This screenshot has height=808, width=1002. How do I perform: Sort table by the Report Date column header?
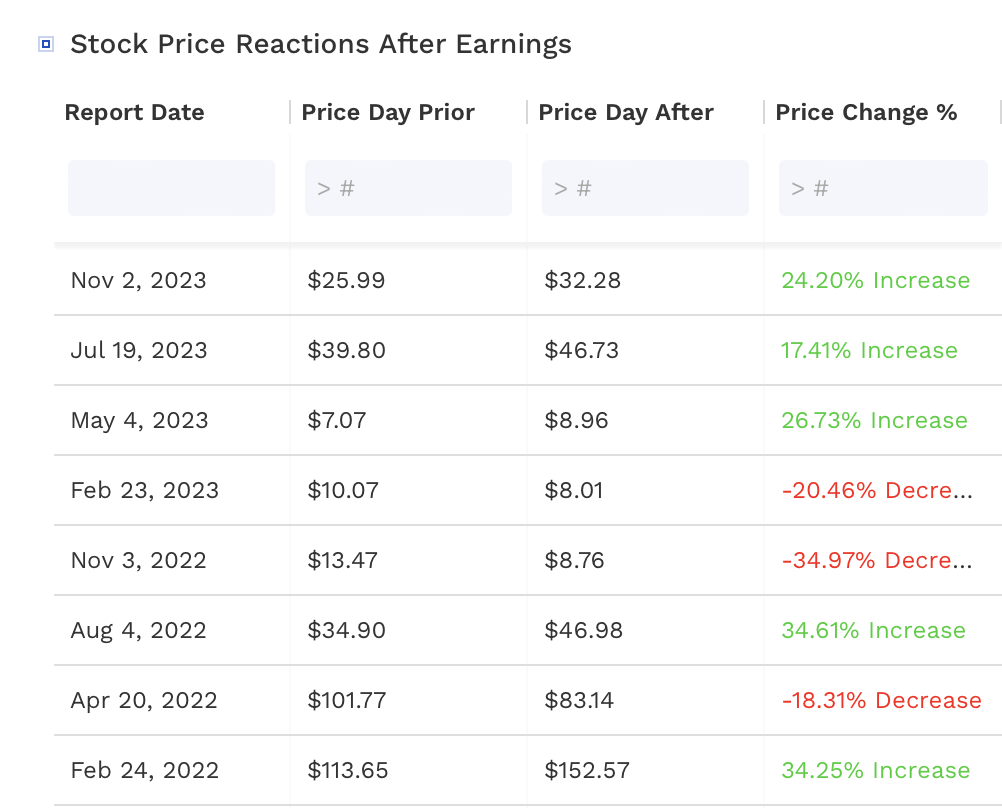point(134,112)
